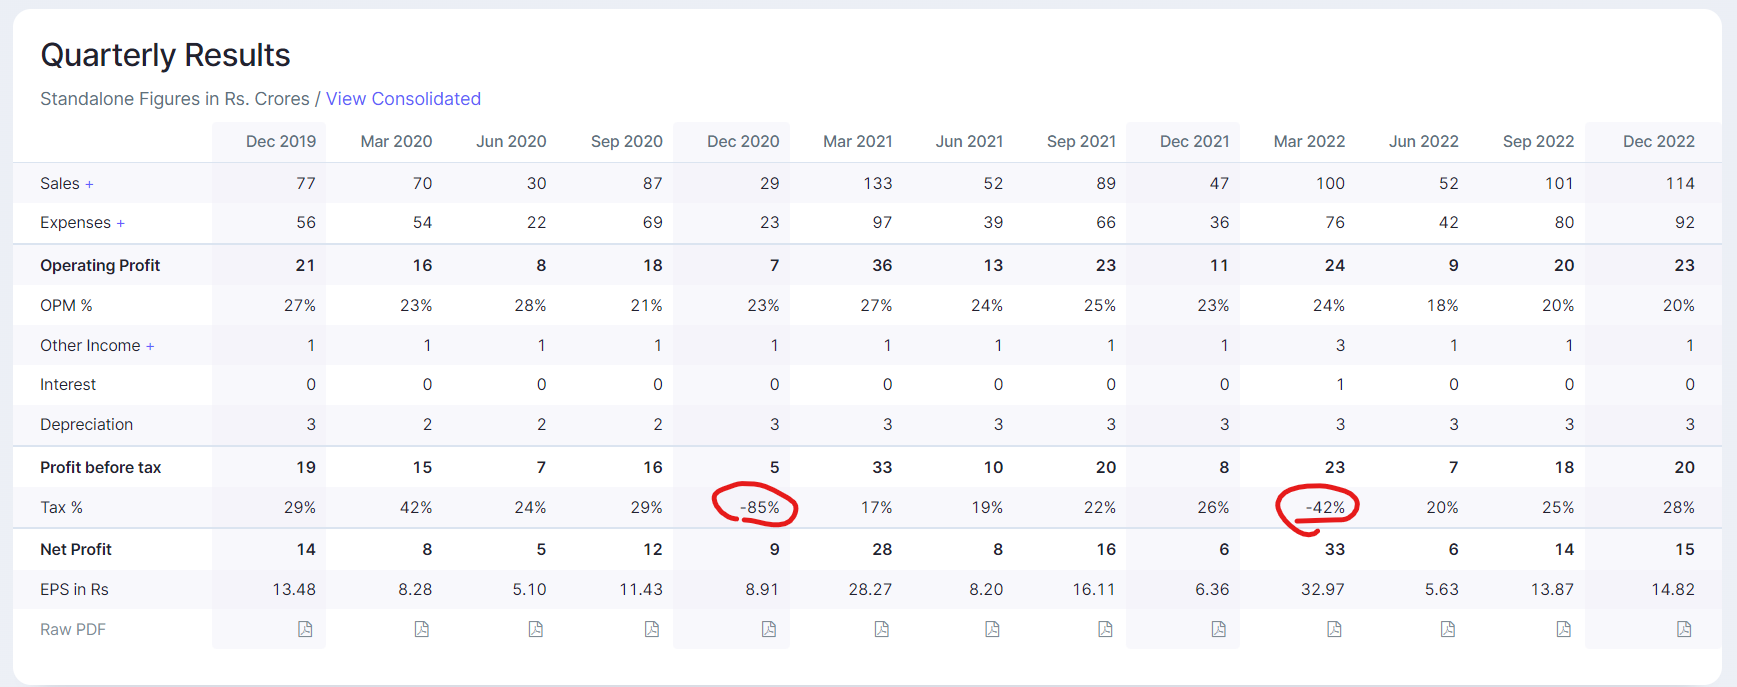The height and width of the screenshot is (687, 1737).
Task: Click the View Consolidated link
Action: 403,99
